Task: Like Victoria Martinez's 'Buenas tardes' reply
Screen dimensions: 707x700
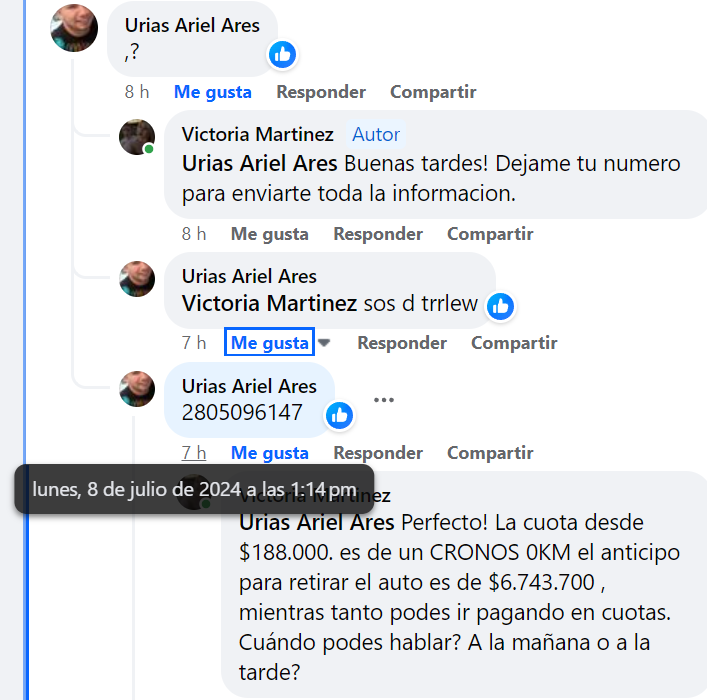Action: click(x=270, y=234)
